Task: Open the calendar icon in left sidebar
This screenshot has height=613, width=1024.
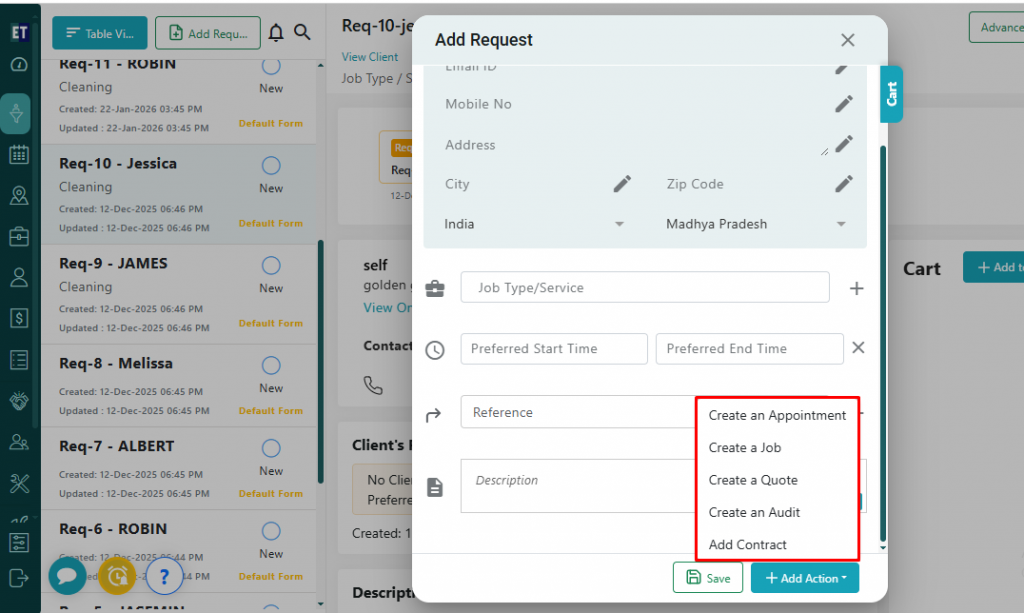Action: click(x=18, y=155)
